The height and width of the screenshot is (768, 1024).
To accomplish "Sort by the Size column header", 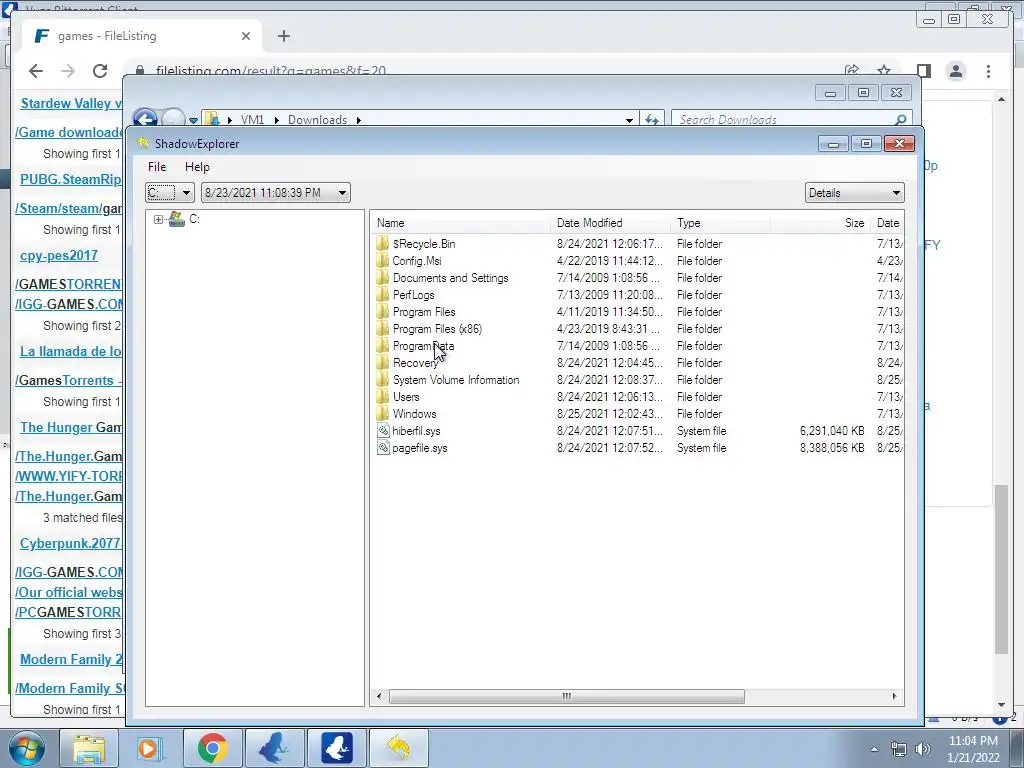I will pyautogui.click(x=821, y=223).
